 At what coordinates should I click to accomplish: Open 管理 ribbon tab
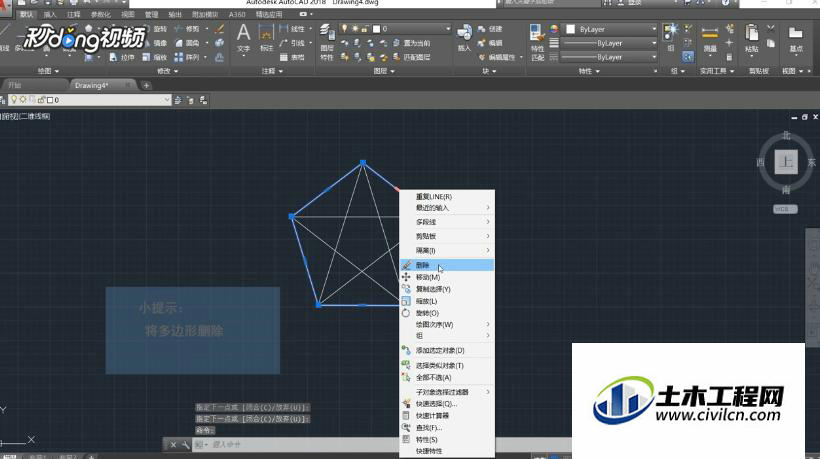coord(151,14)
